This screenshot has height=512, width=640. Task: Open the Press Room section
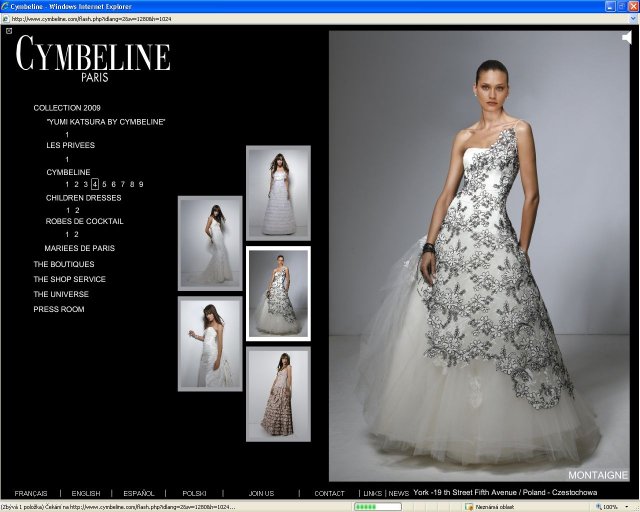[59, 309]
